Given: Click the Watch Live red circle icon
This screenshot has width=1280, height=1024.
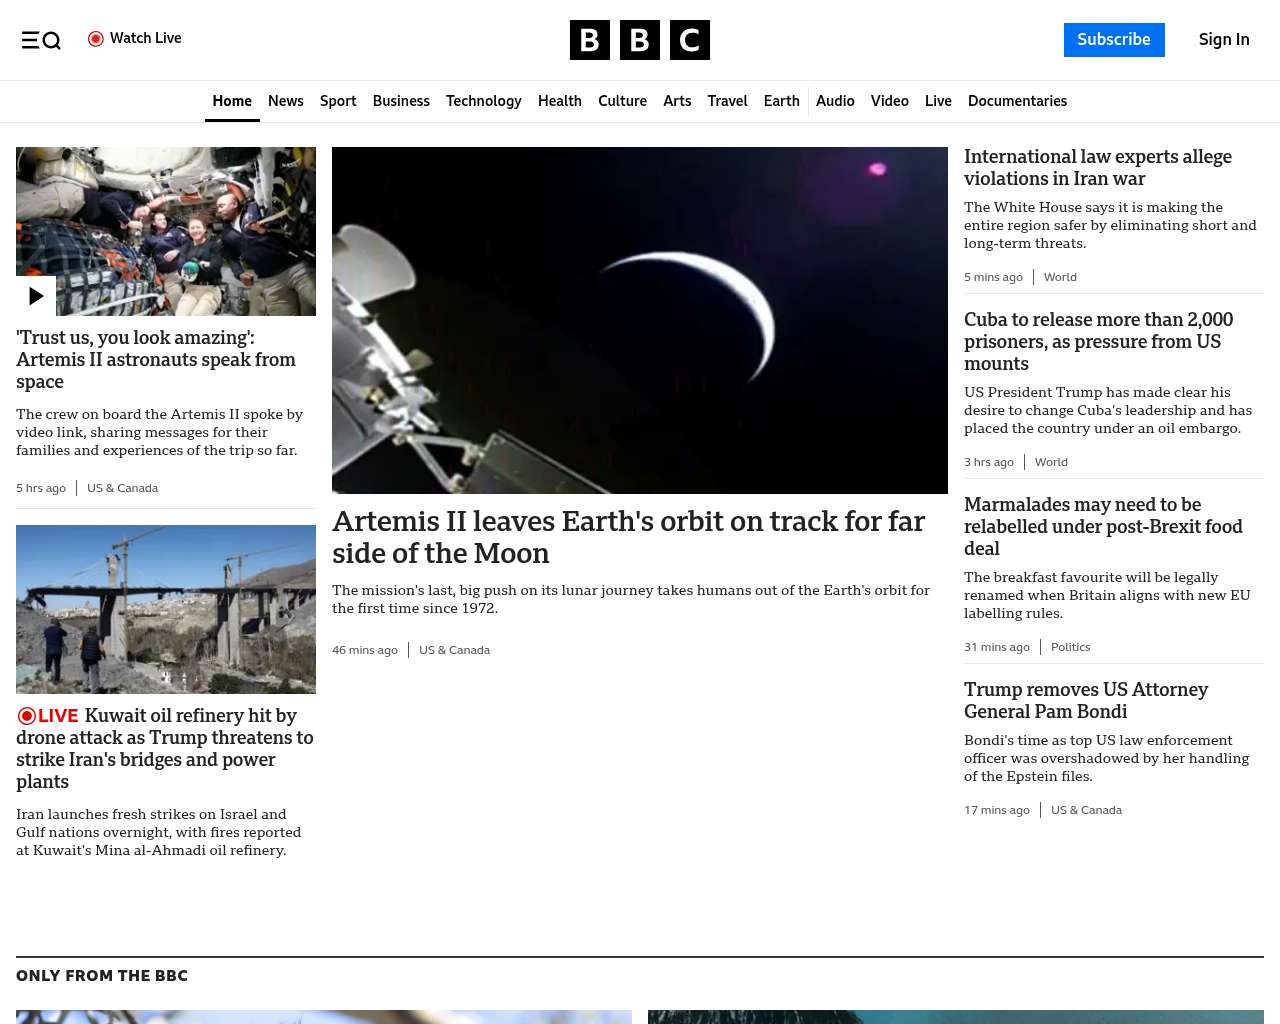Looking at the screenshot, I should [96, 39].
